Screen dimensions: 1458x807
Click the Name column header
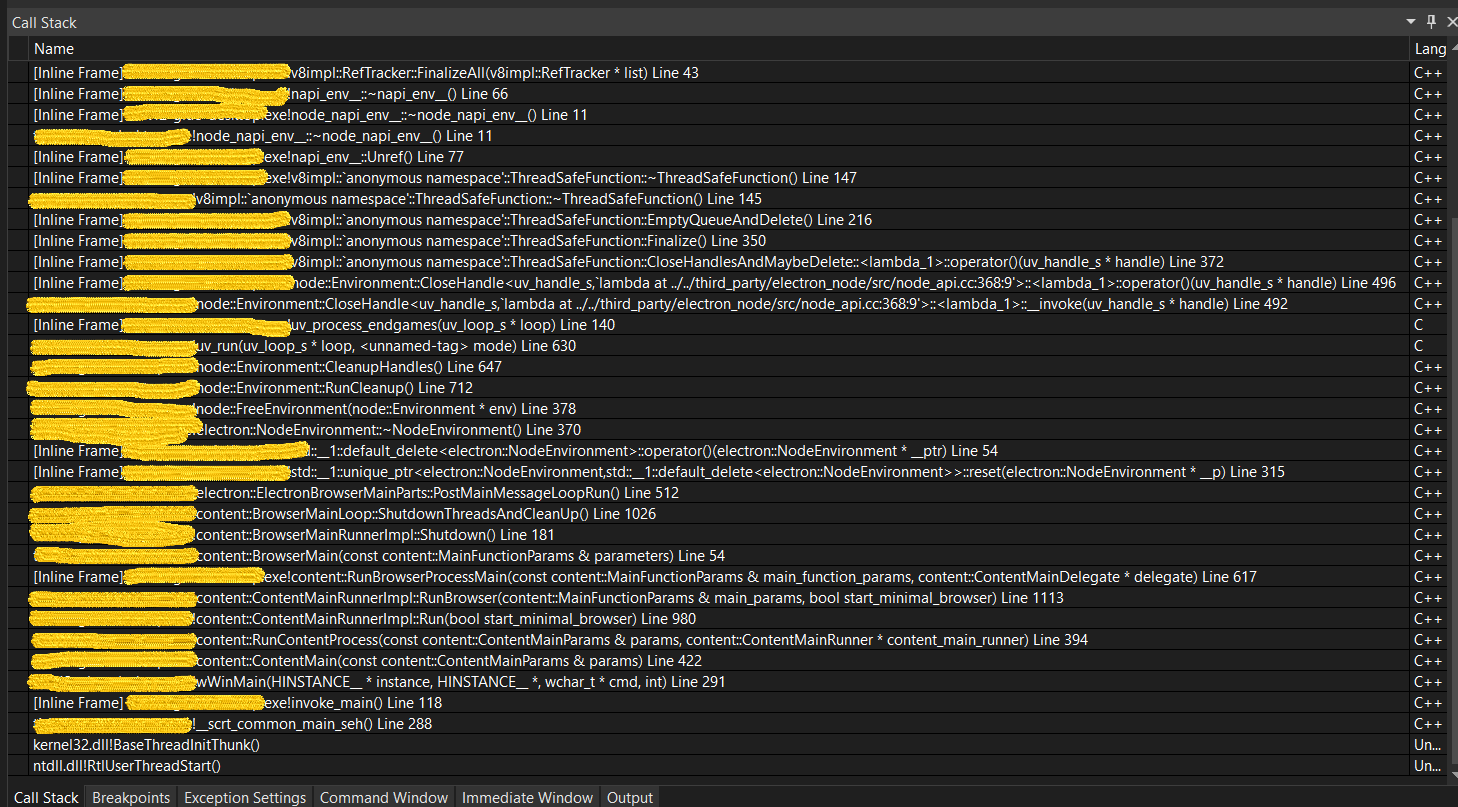(x=54, y=48)
